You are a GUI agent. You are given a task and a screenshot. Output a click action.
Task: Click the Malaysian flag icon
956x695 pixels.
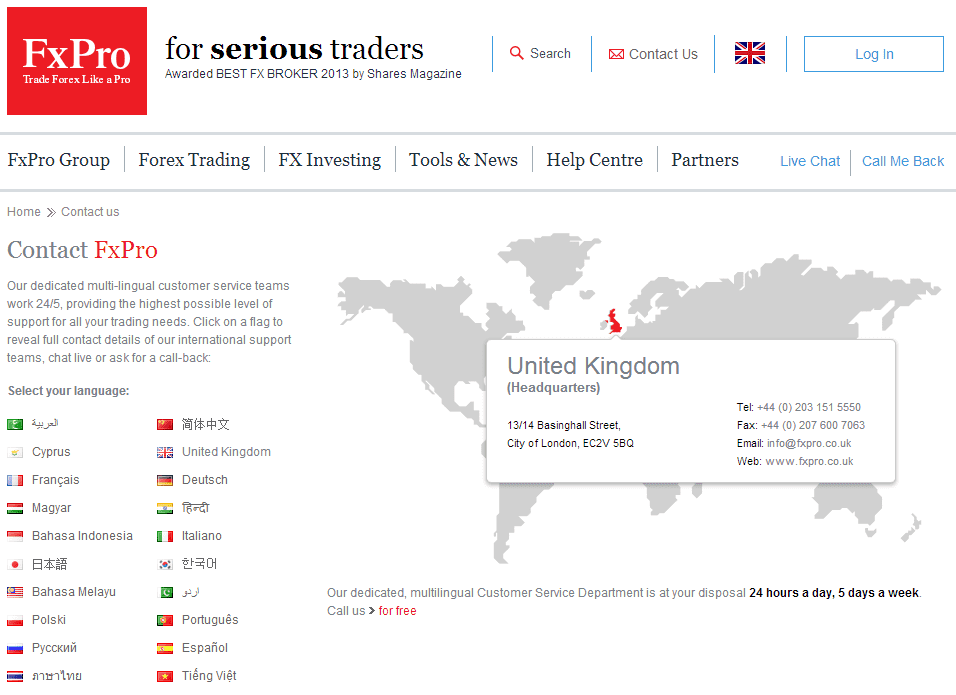15,592
